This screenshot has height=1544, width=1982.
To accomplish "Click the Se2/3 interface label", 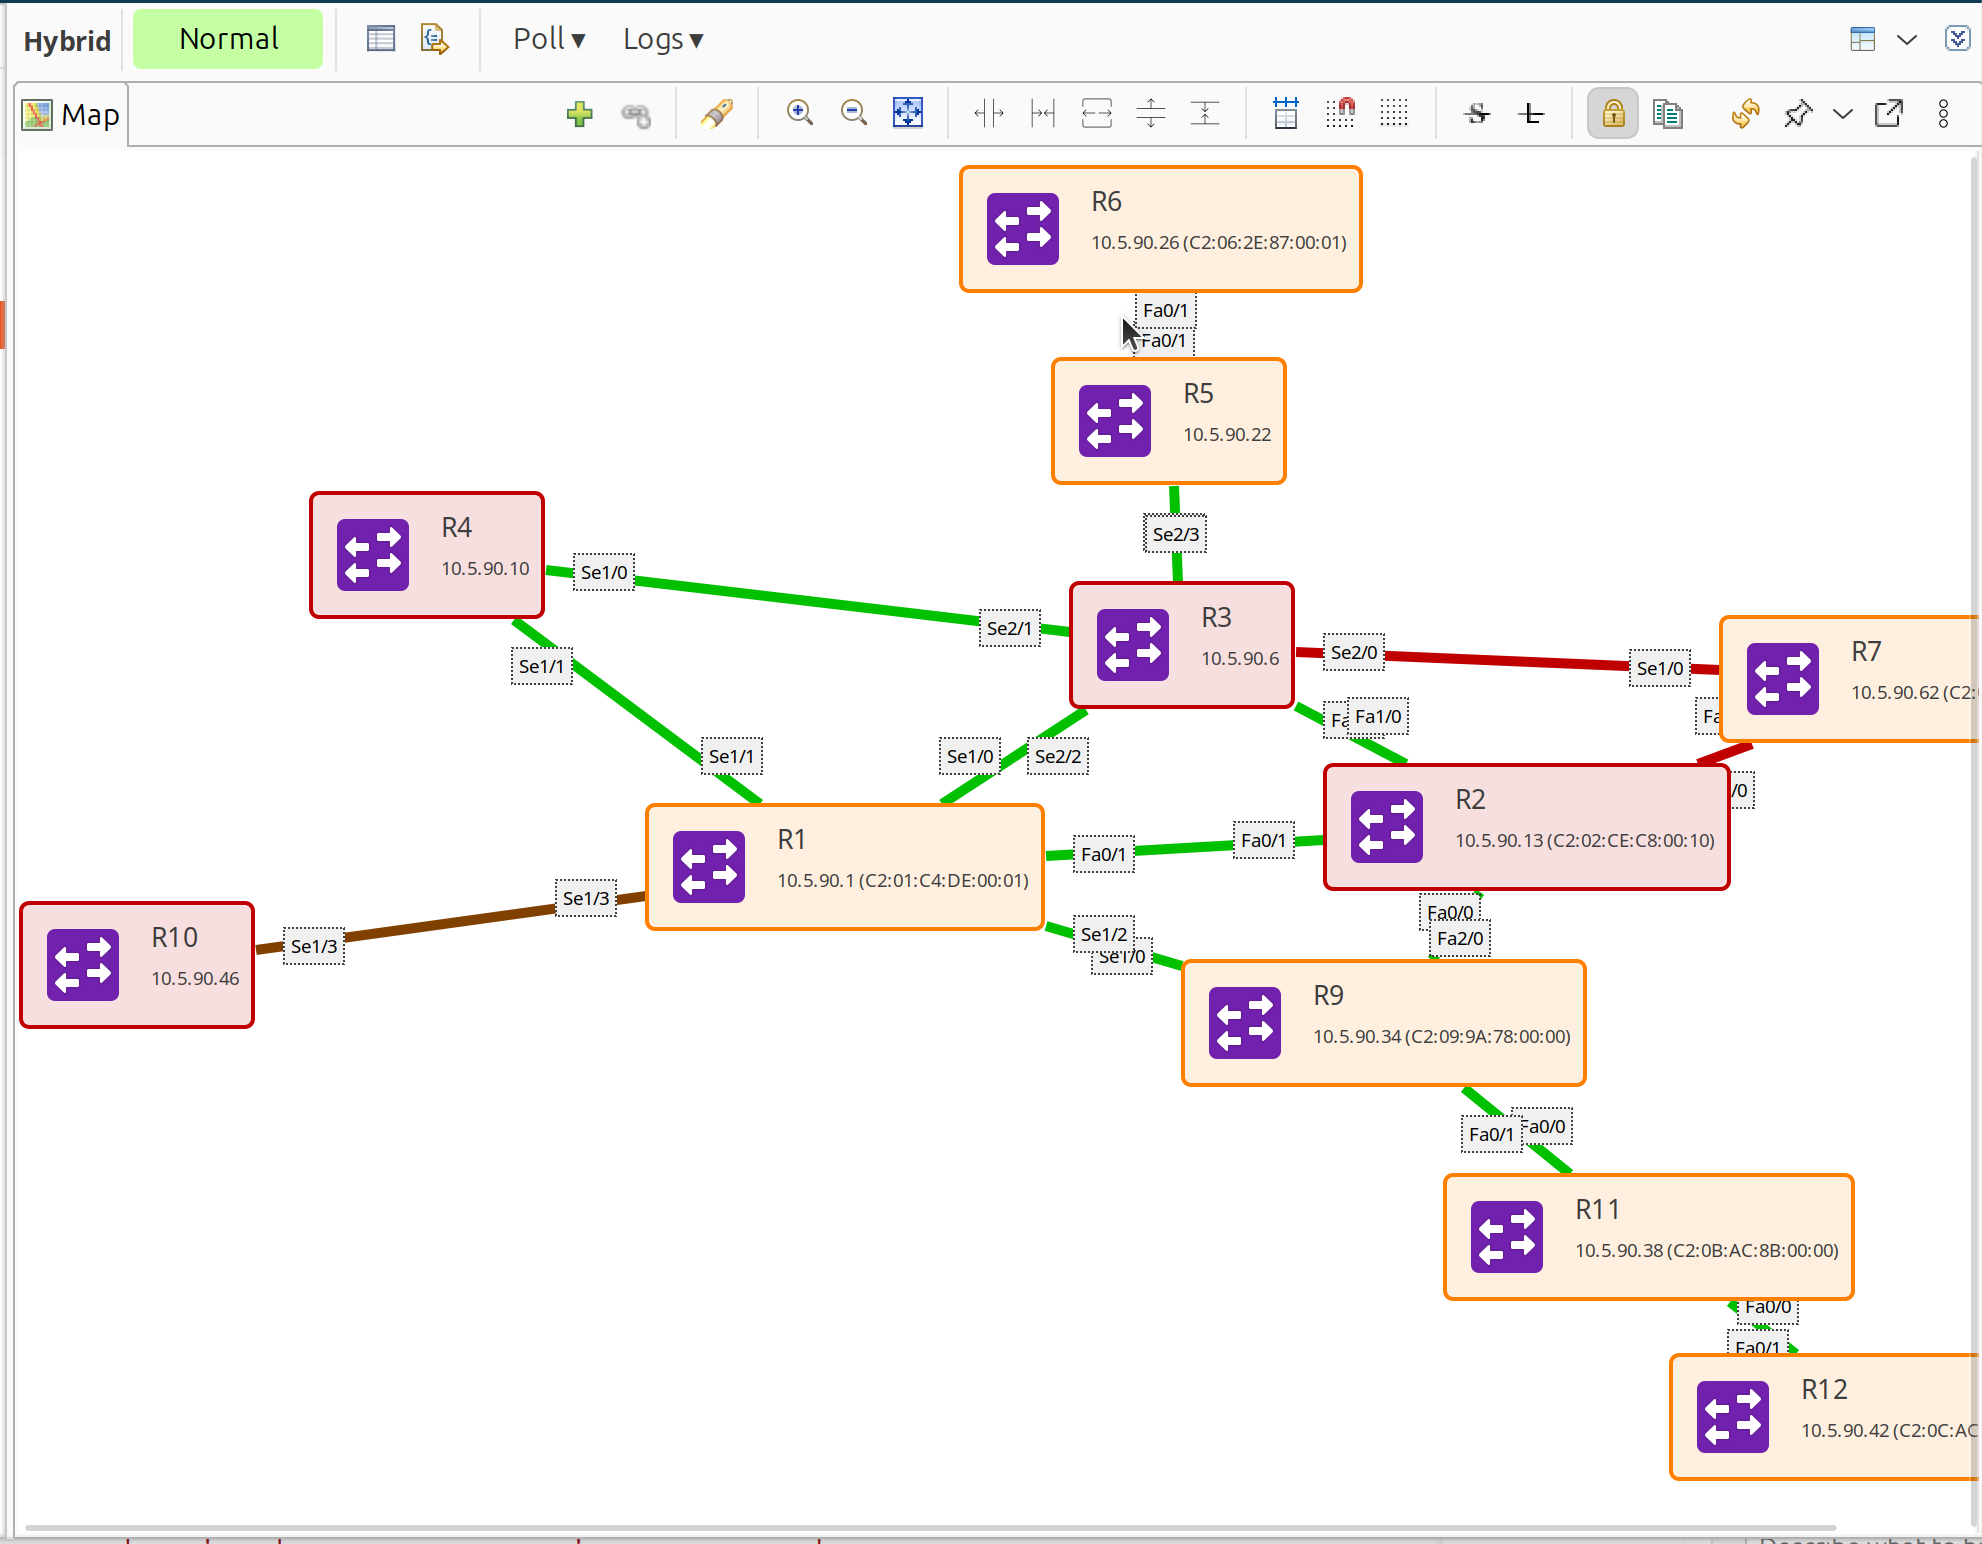I will [1175, 534].
